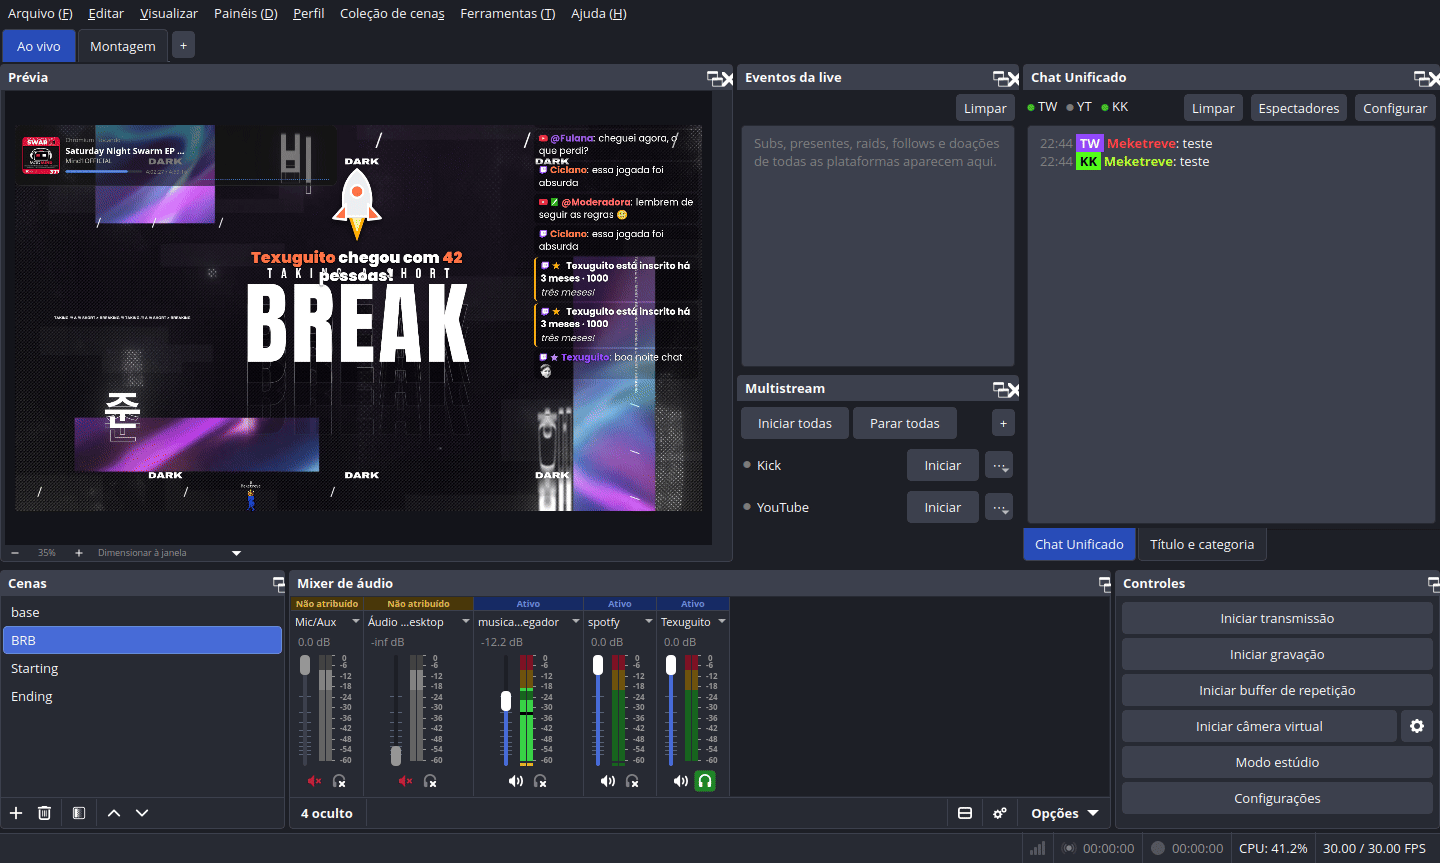Undock the Mixer de áudio panel
The height and width of the screenshot is (863, 1440).
[x=1105, y=583]
